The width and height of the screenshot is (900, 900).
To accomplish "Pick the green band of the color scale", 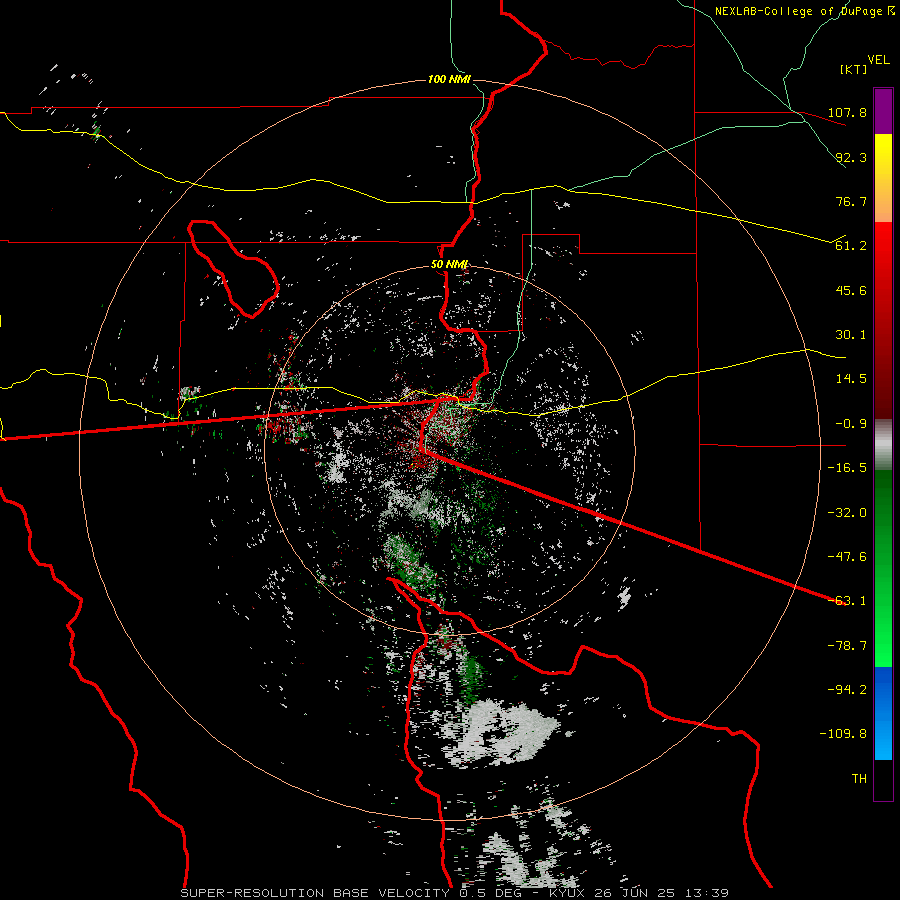I will click(x=883, y=568).
